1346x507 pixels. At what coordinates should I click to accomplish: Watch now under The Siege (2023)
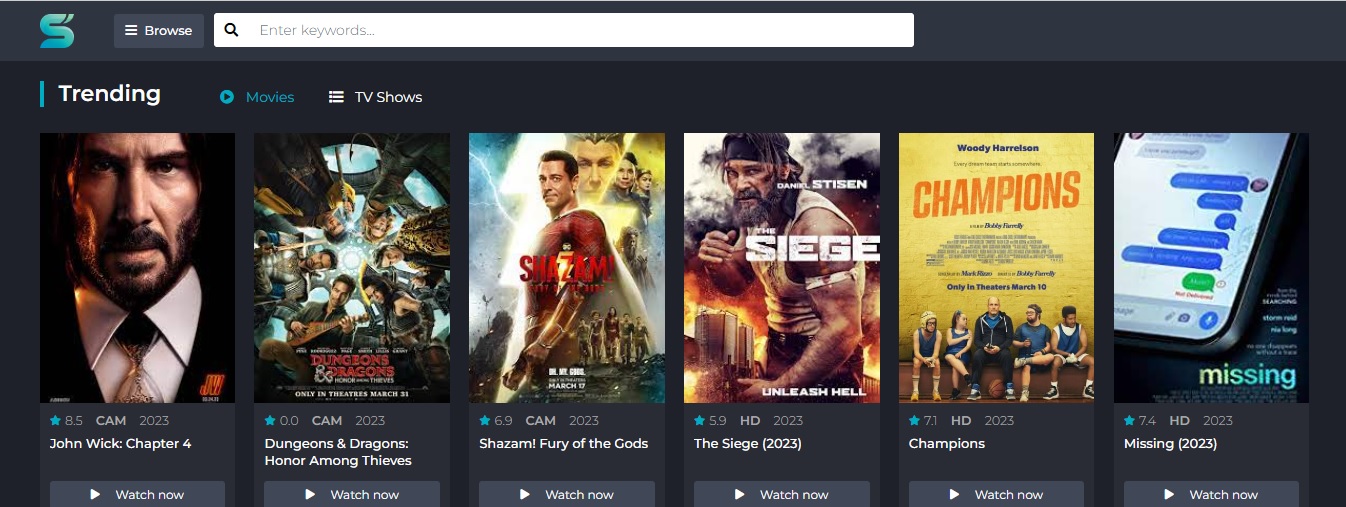(782, 494)
